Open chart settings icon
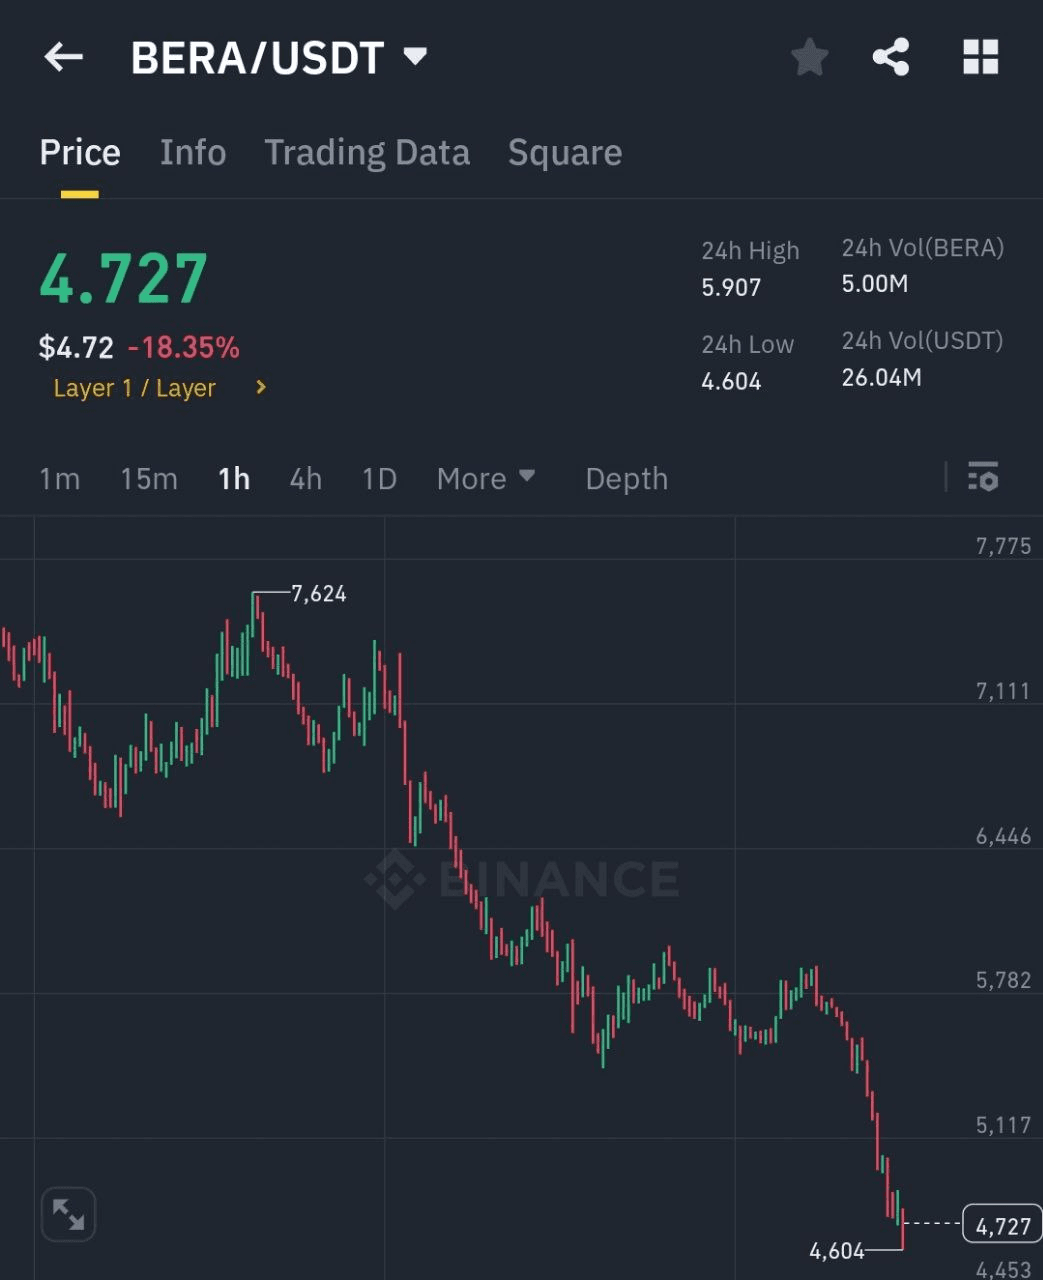This screenshot has width=1043, height=1280. 983,478
